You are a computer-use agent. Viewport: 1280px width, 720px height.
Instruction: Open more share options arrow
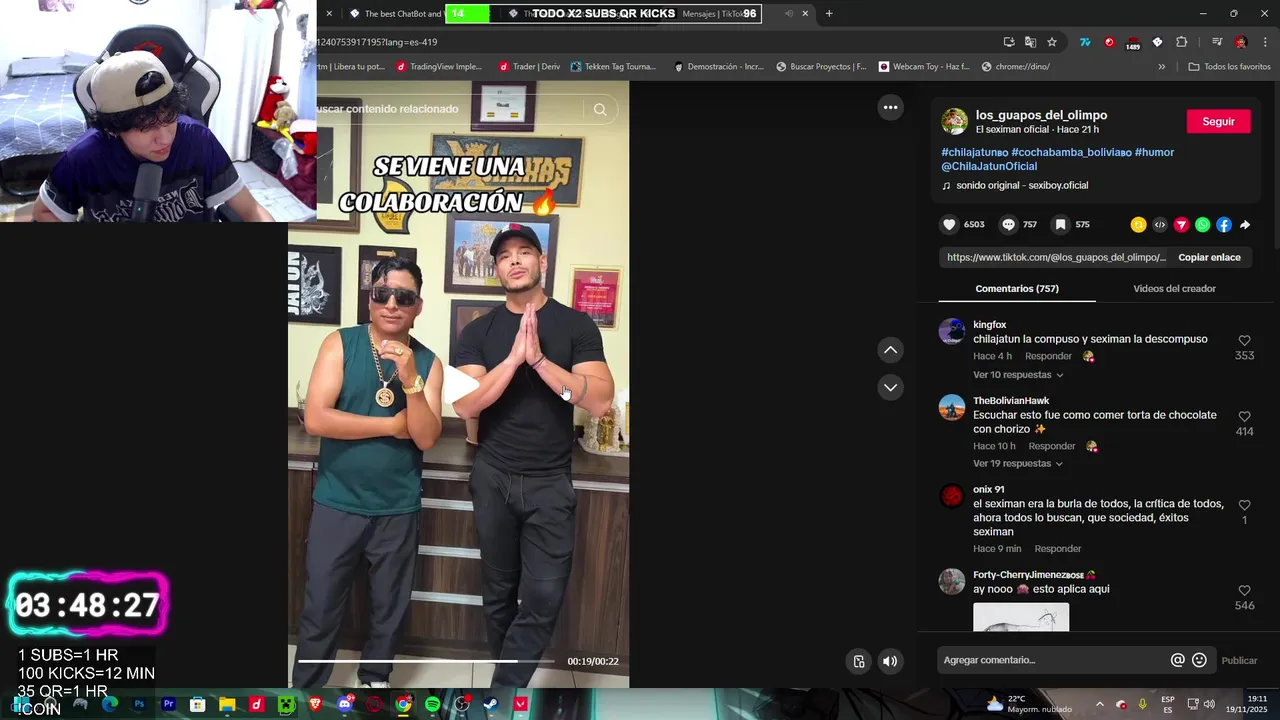point(1245,225)
